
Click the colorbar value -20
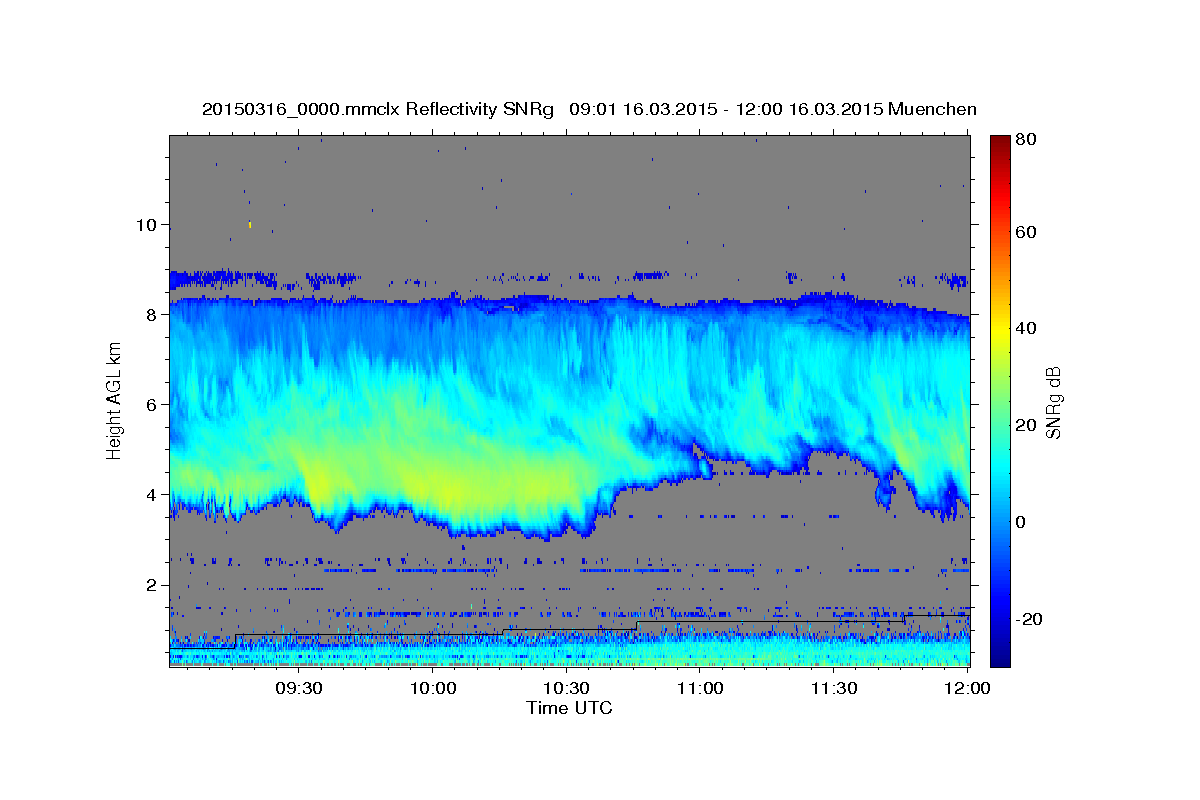(1028, 619)
